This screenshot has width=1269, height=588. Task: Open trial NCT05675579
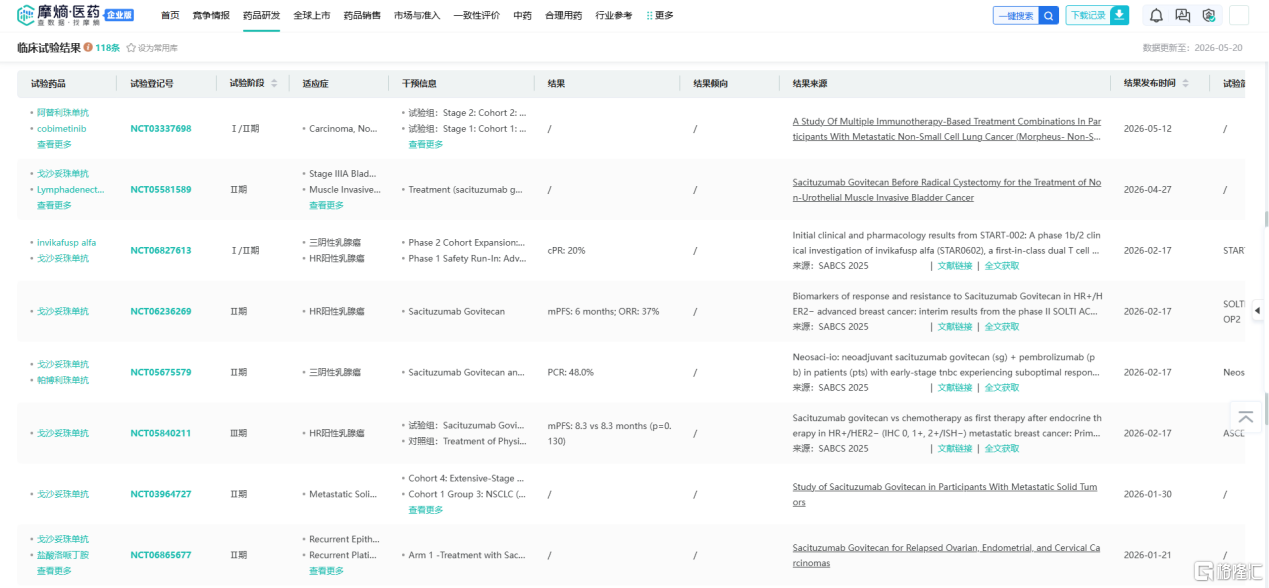[x=160, y=372]
